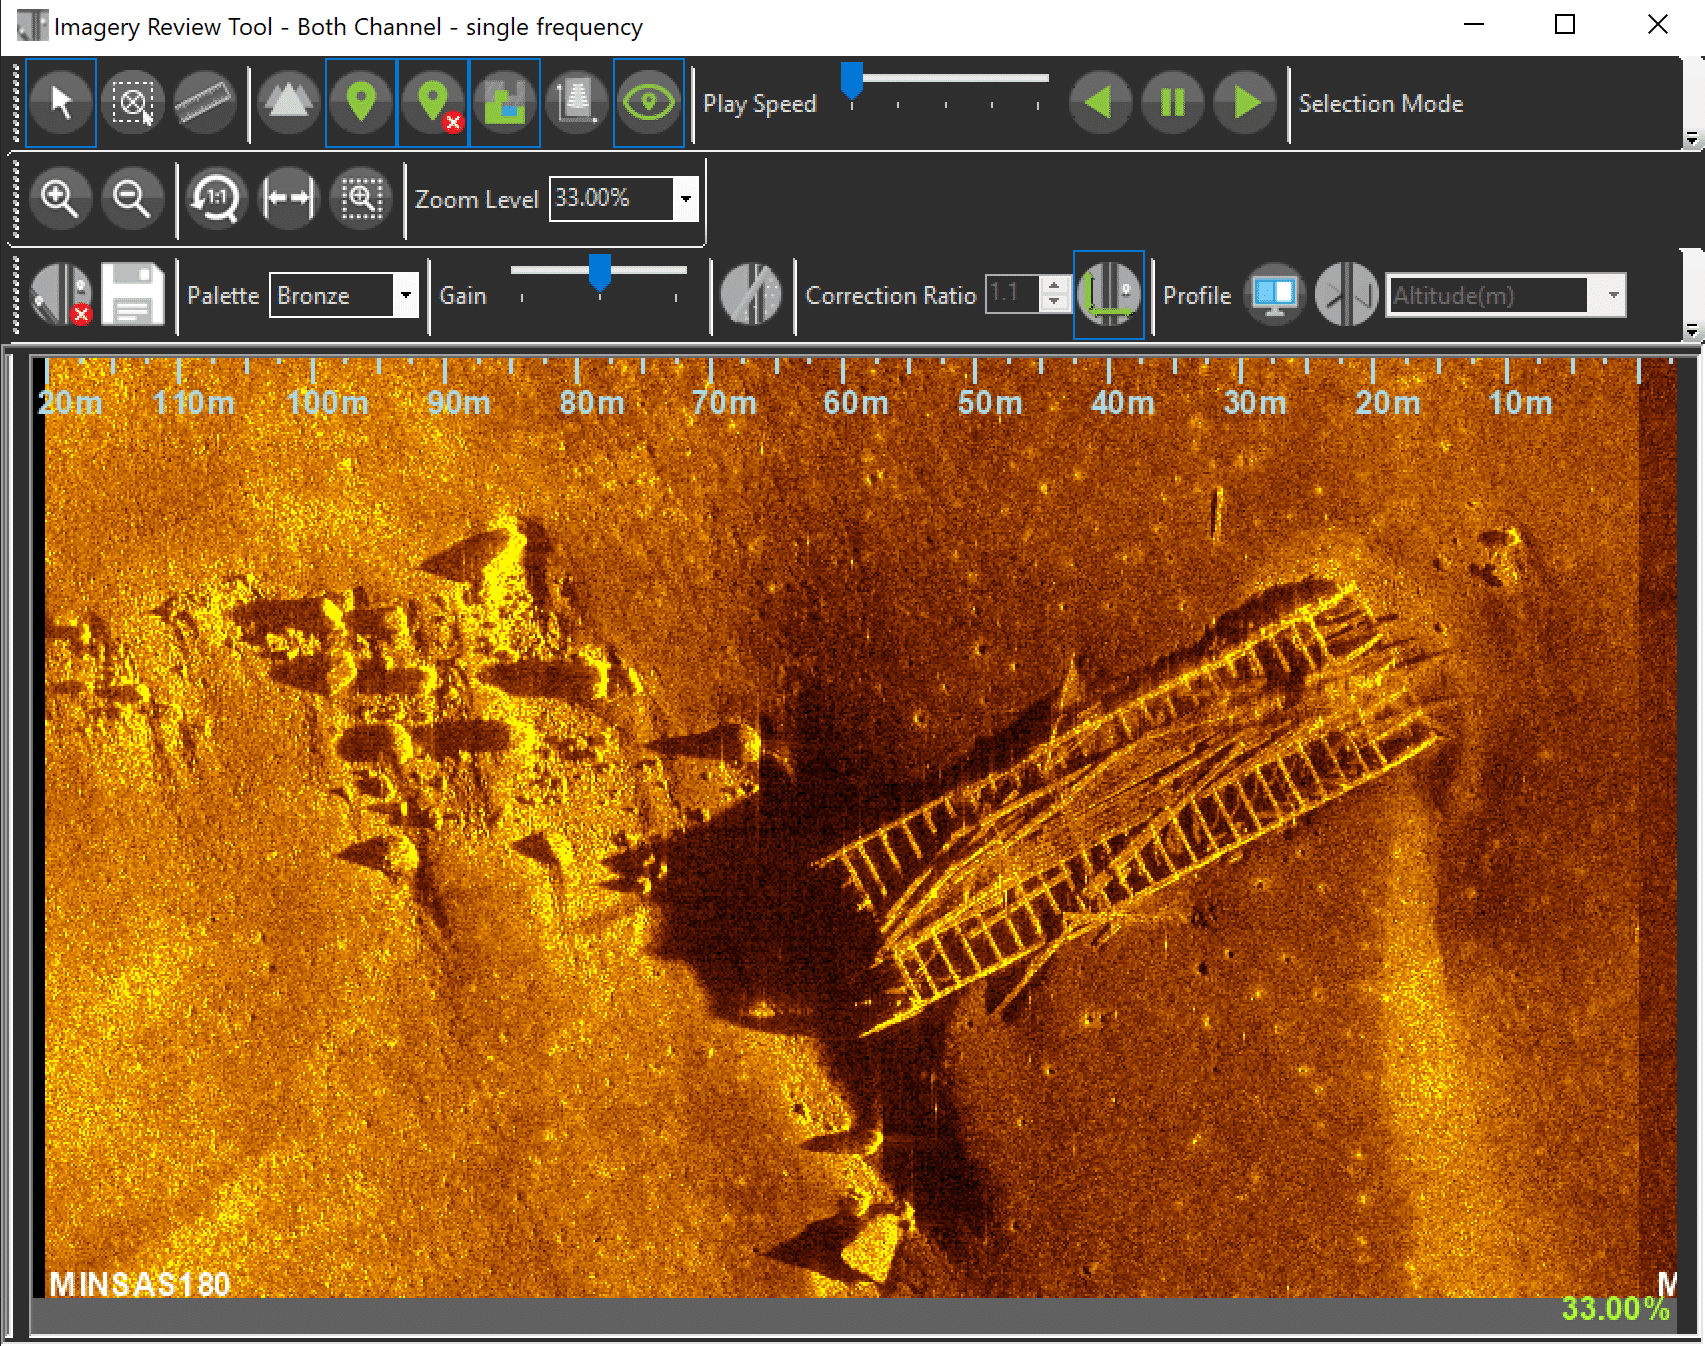Click the Gain slider handle
1705x1346 pixels.
pyautogui.click(x=600, y=271)
